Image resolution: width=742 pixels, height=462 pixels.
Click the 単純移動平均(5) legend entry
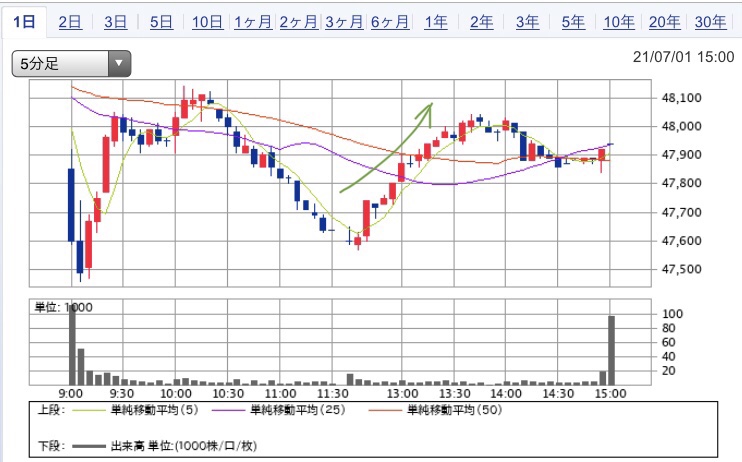click(134, 410)
